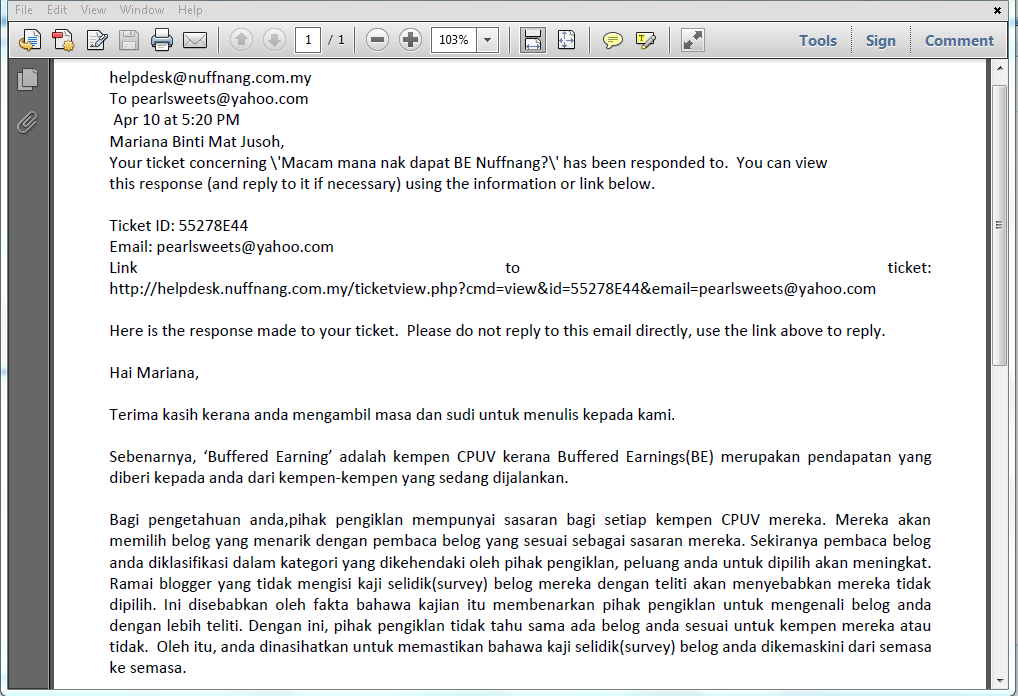Click the 'Bagi pengetahuan anda' paragraph start

(197, 520)
